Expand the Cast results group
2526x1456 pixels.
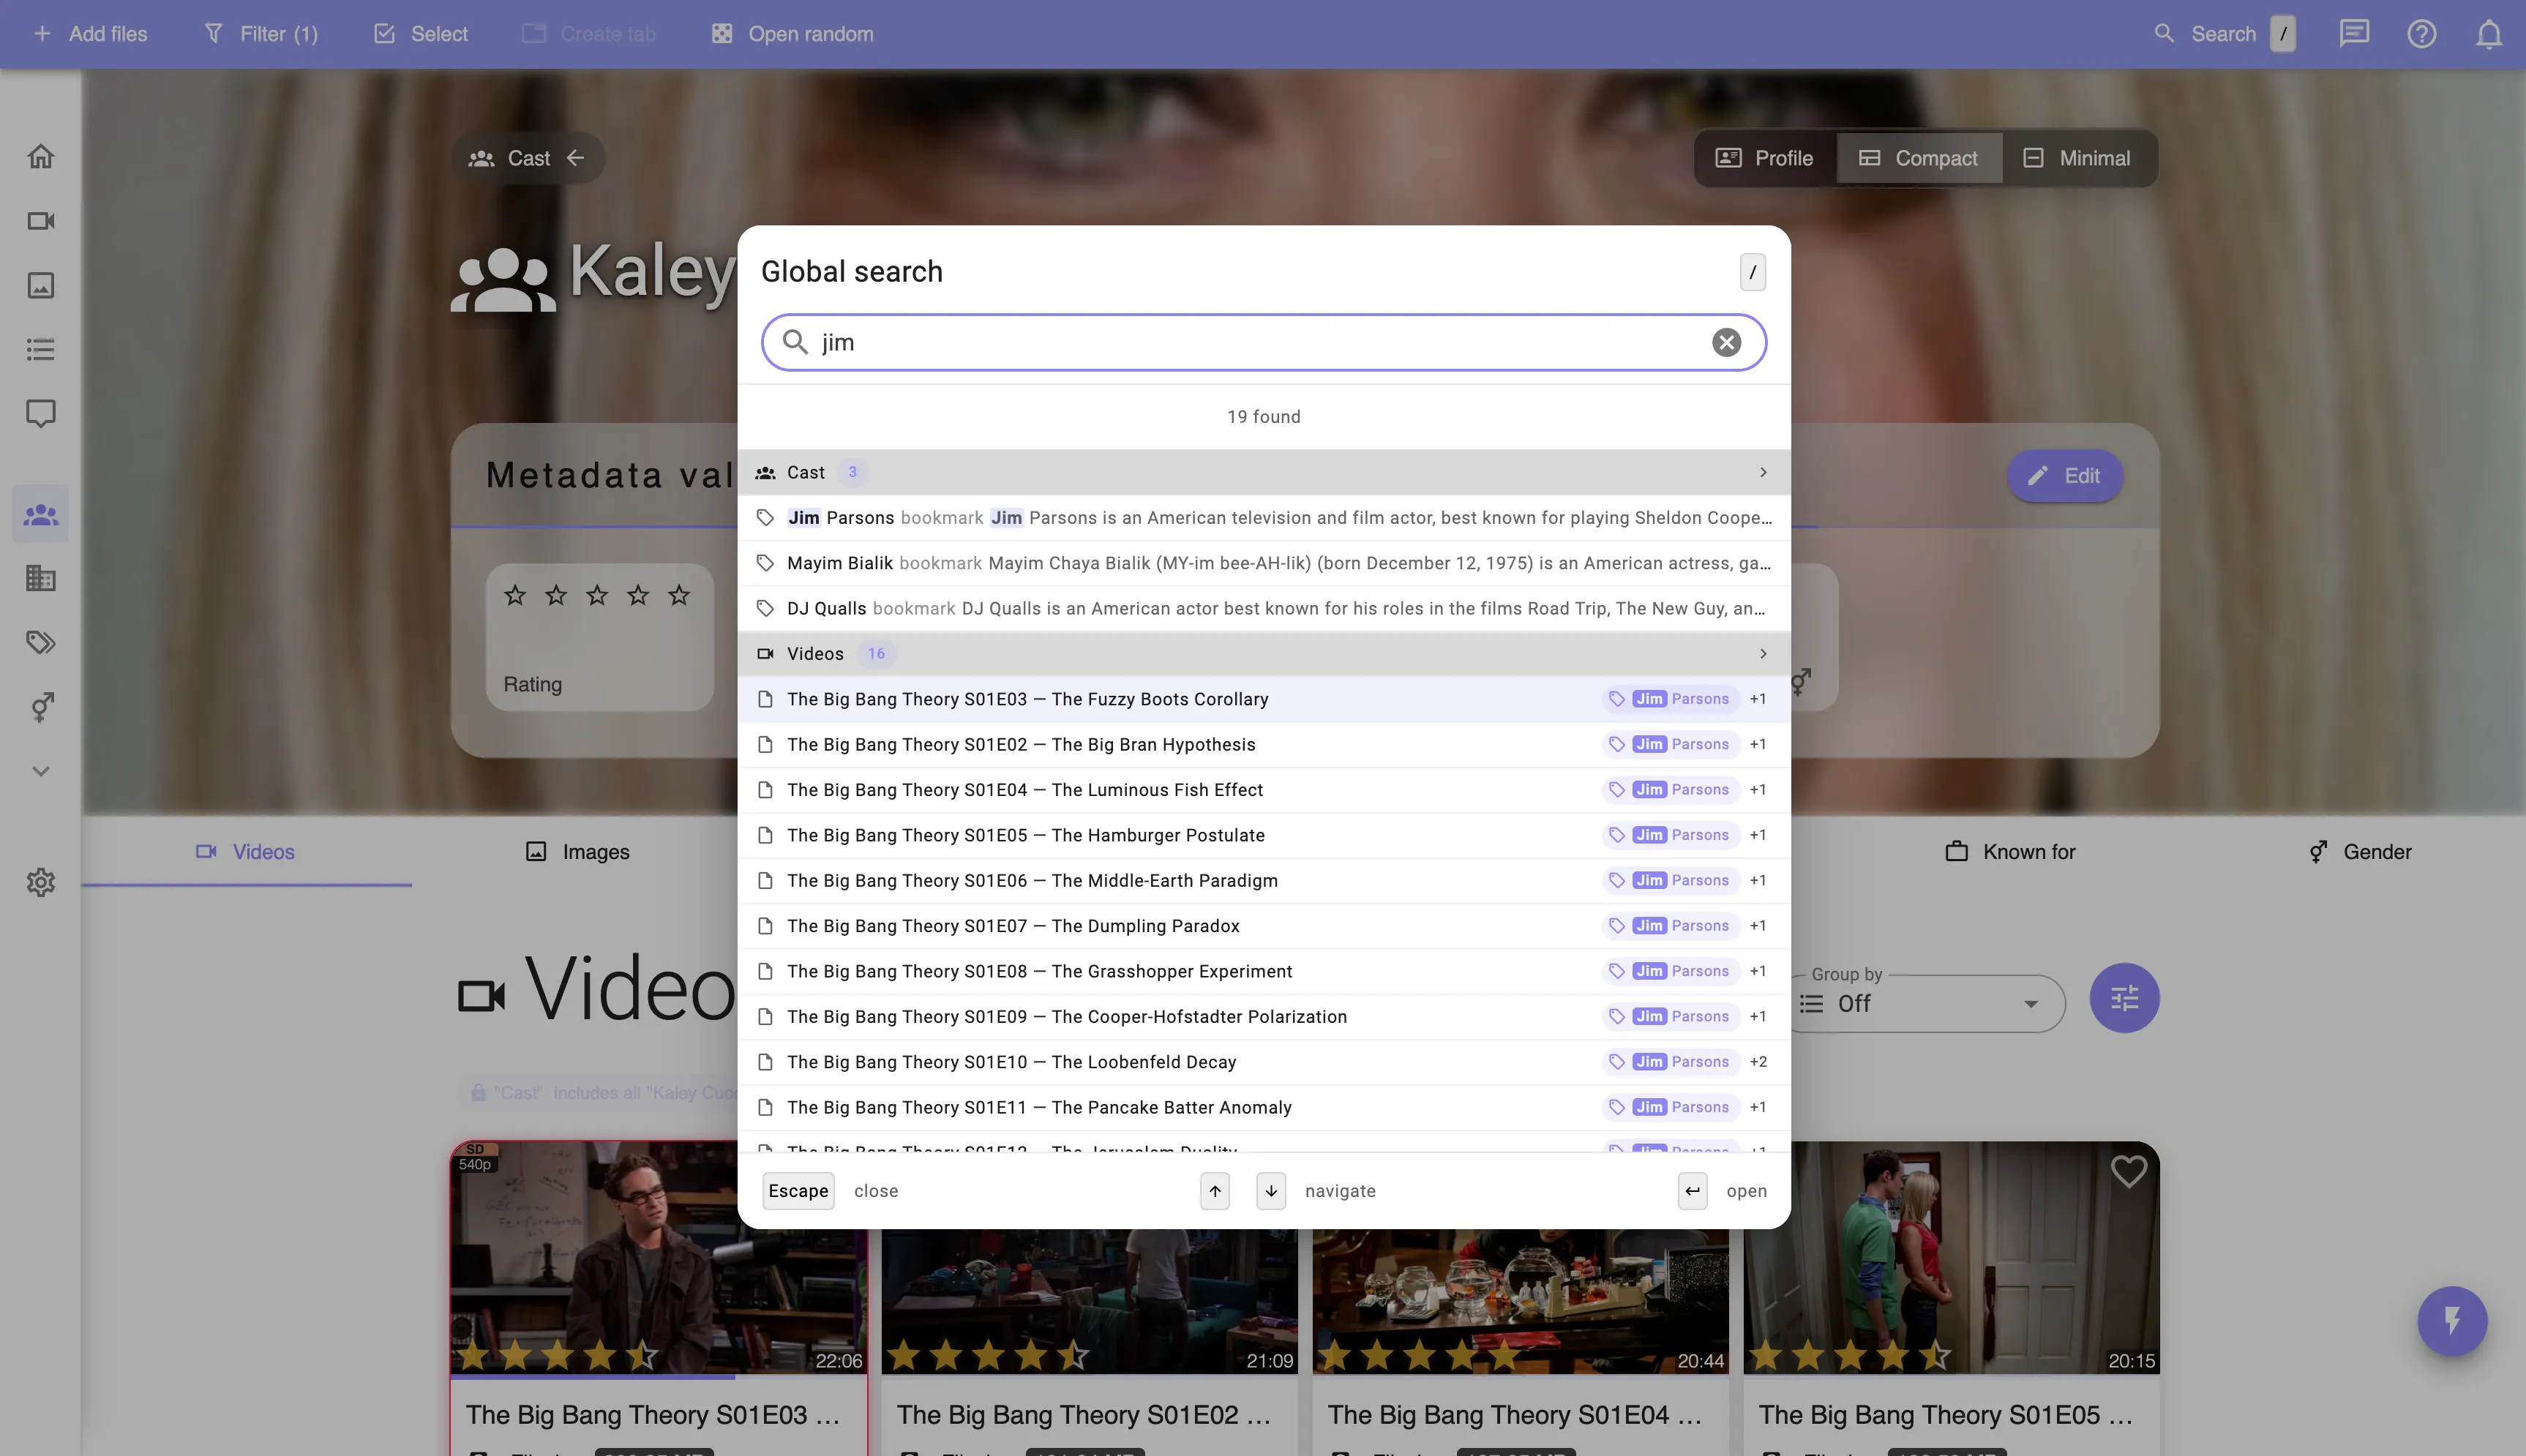tap(1264, 472)
